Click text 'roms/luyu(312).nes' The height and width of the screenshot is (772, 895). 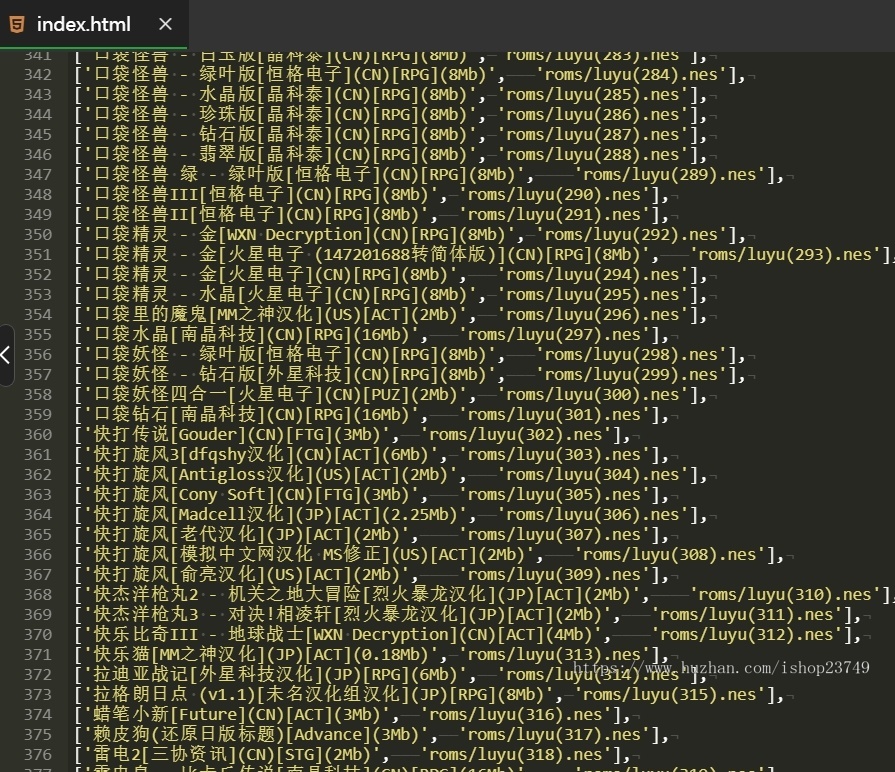746,634
